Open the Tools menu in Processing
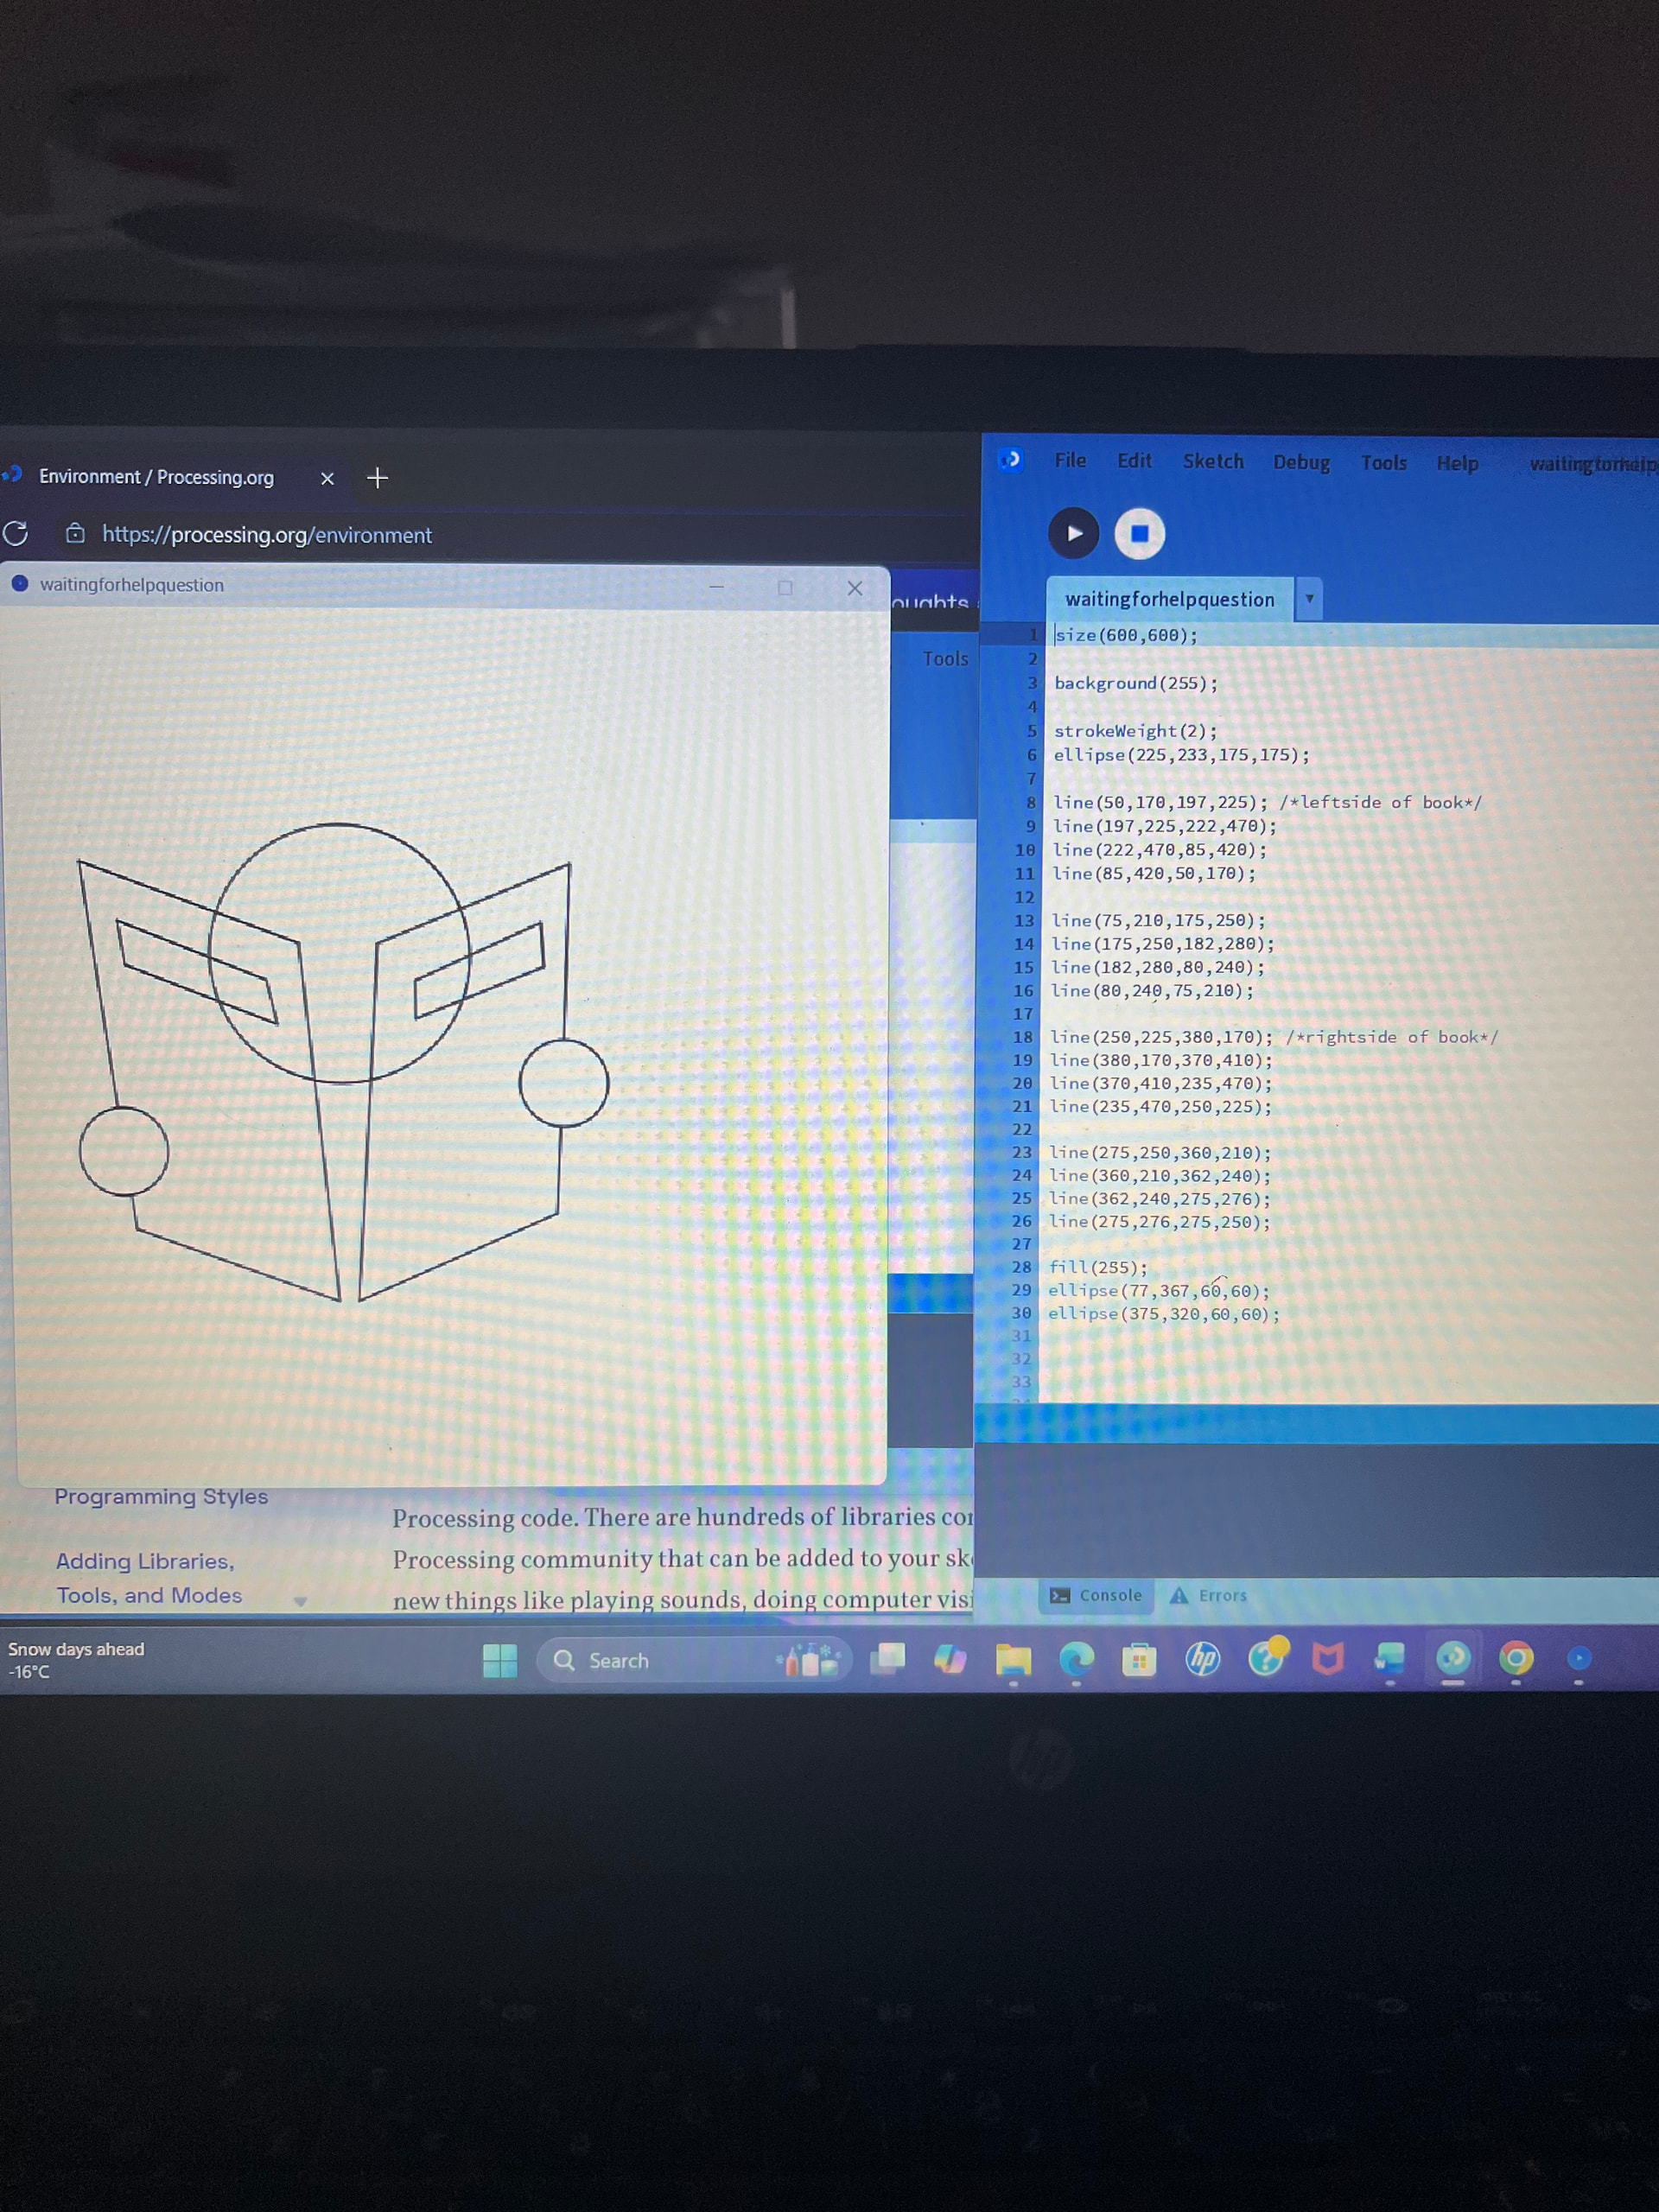 (x=1383, y=462)
